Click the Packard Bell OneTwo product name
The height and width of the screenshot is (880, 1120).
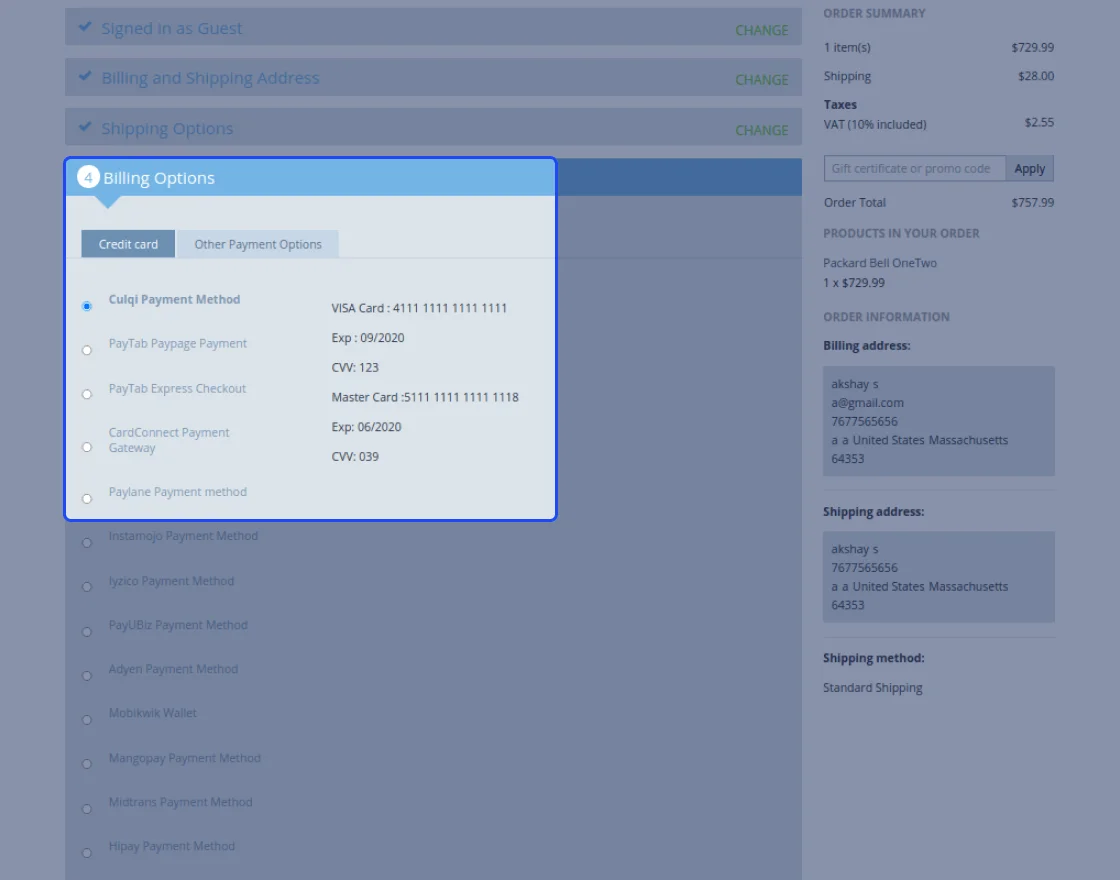click(x=880, y=263)
